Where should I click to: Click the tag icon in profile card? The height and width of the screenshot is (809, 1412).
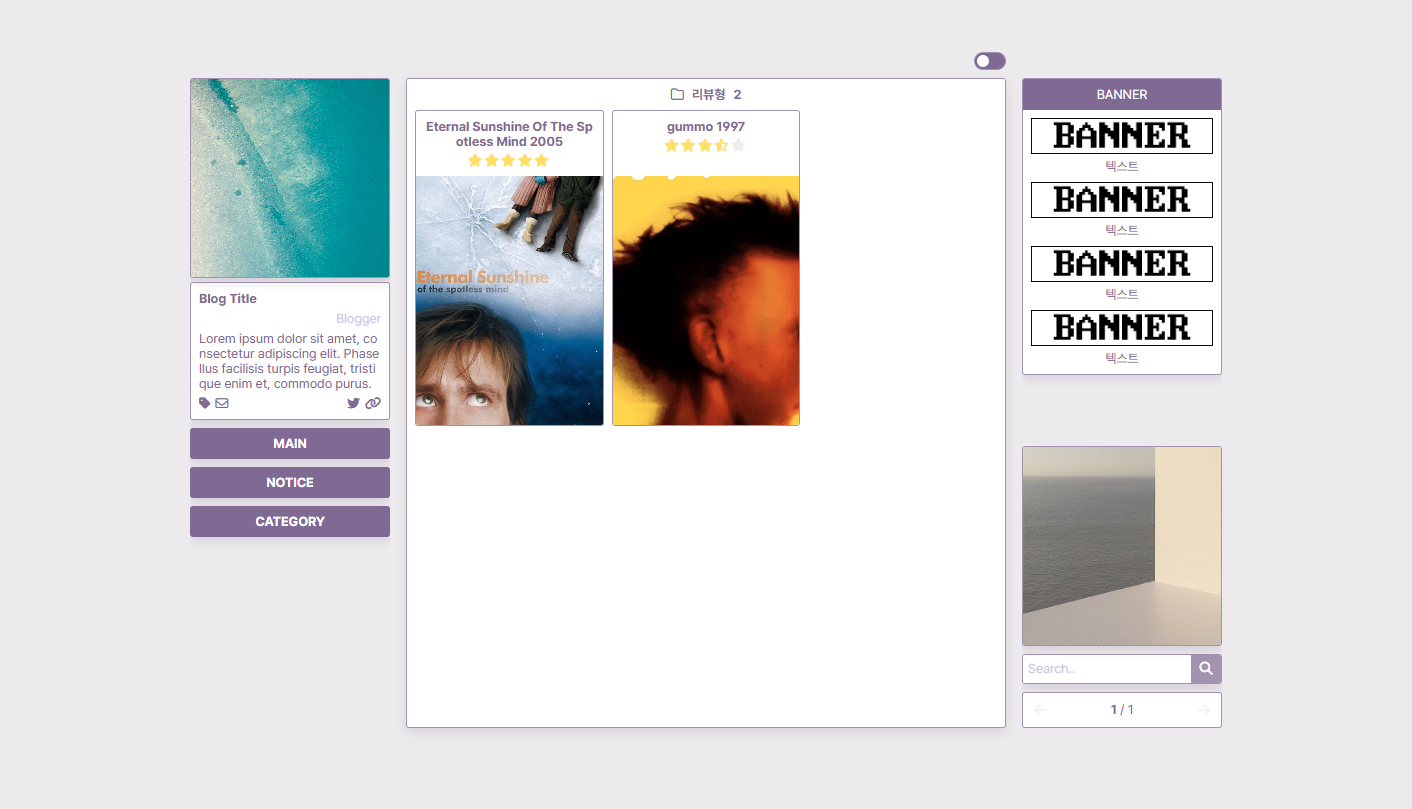[205, 403]
